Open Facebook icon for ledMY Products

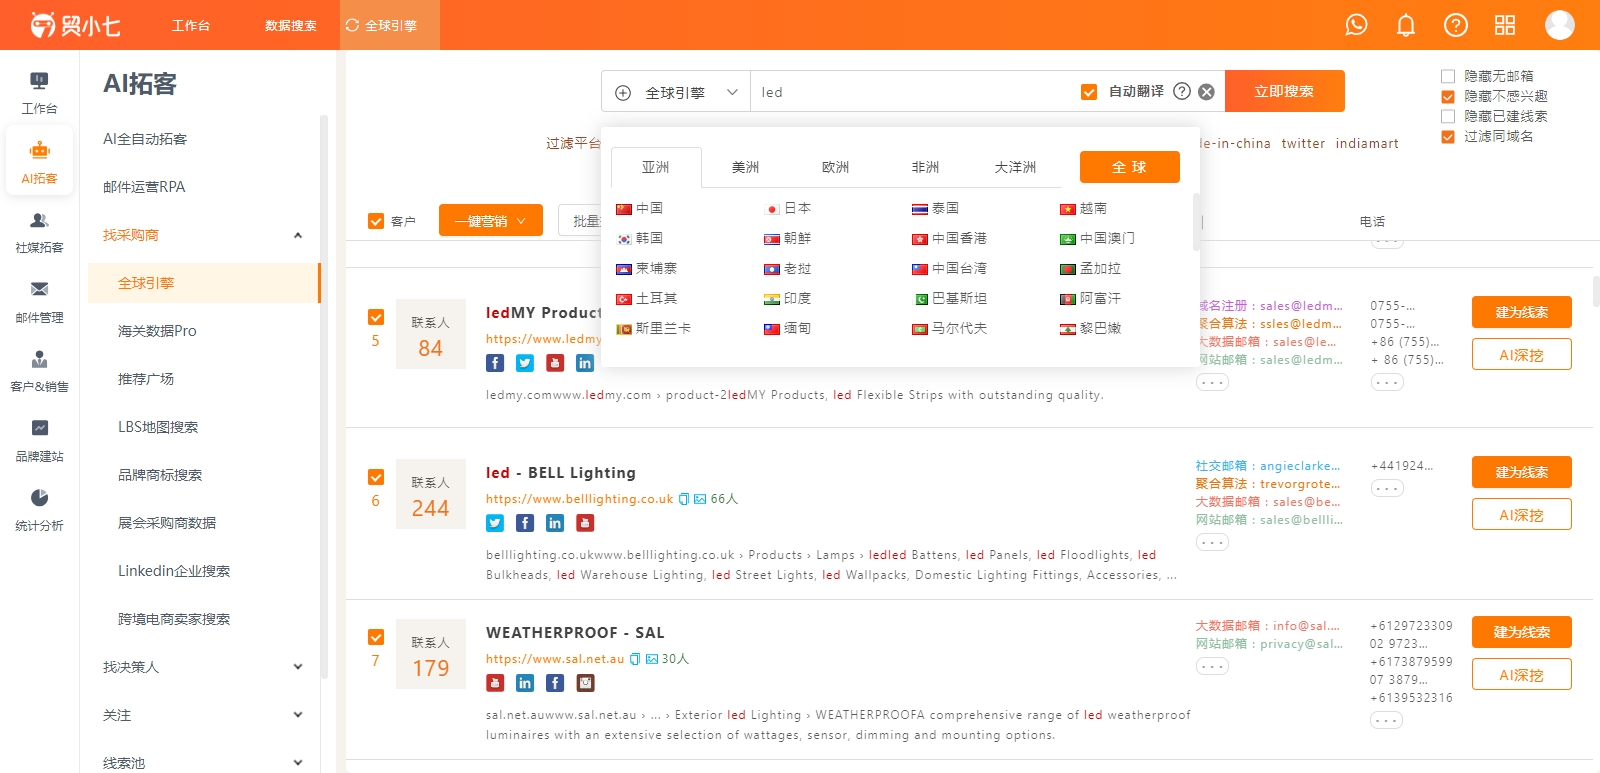(495, 363)
